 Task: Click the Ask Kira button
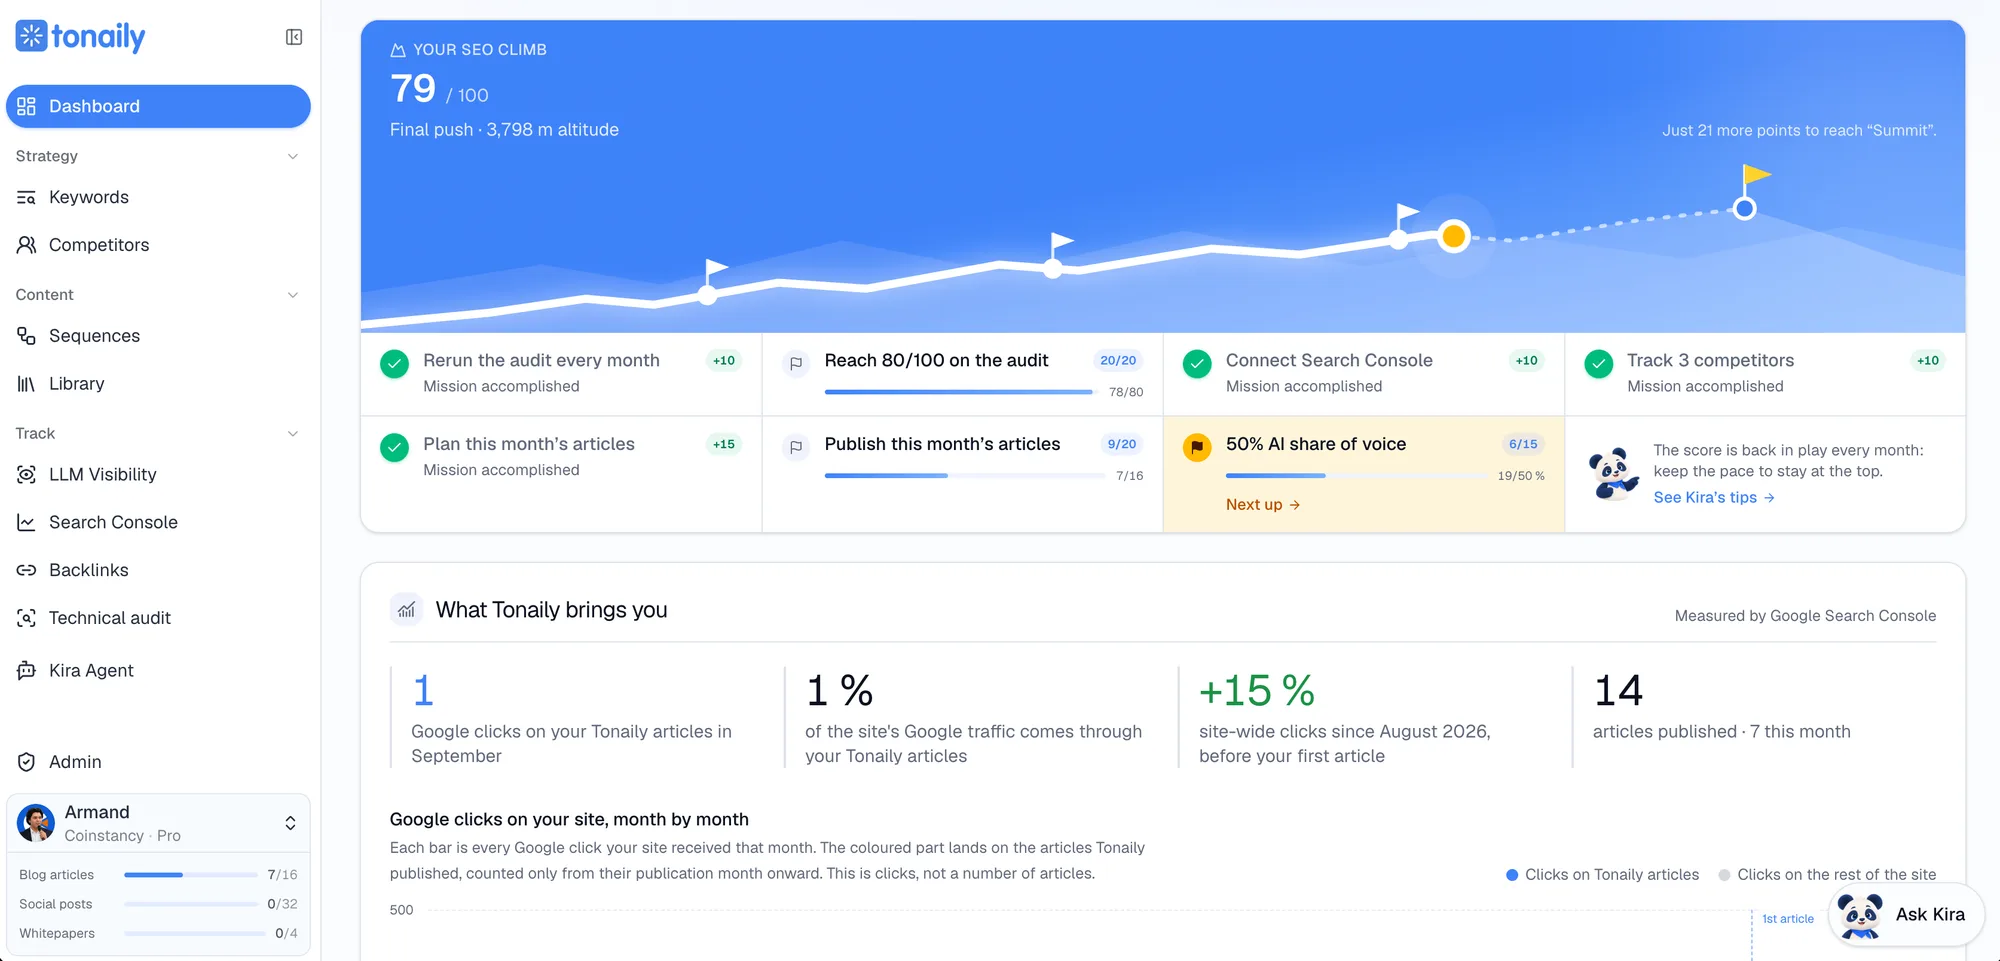[x=1906, y=915]
